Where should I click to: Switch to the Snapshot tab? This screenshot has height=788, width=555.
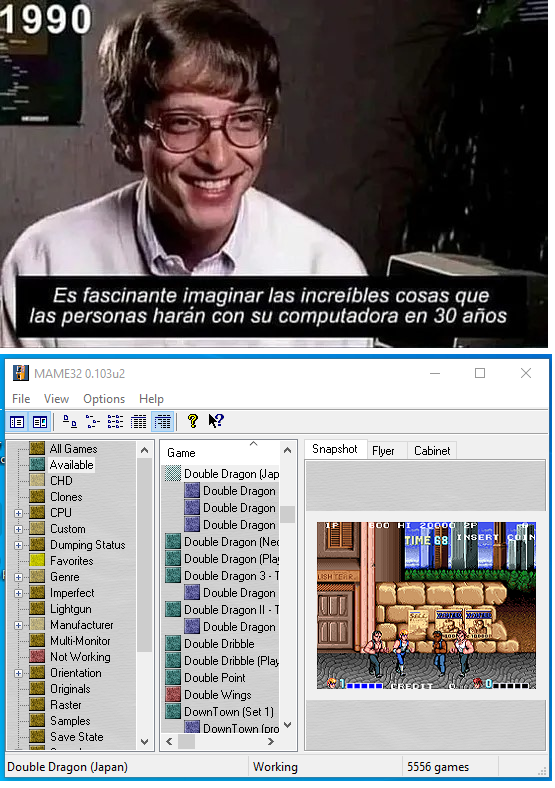[x=335, y=449]
